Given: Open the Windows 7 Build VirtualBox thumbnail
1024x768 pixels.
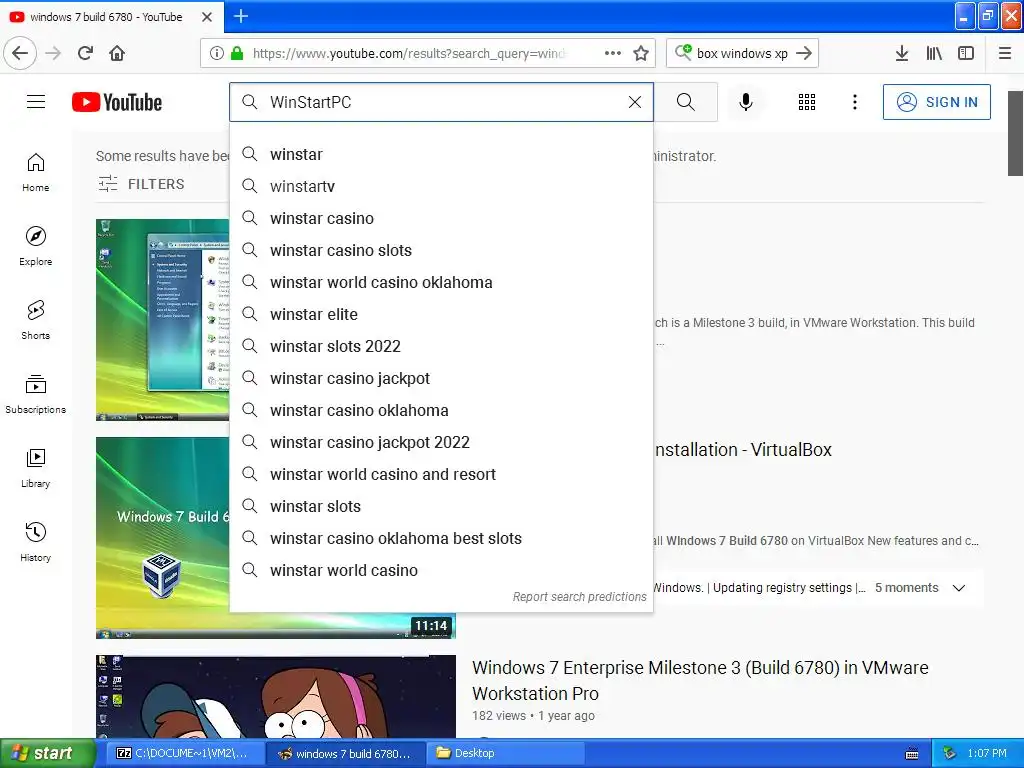Looking at the screenshot, I should [162, 537].
